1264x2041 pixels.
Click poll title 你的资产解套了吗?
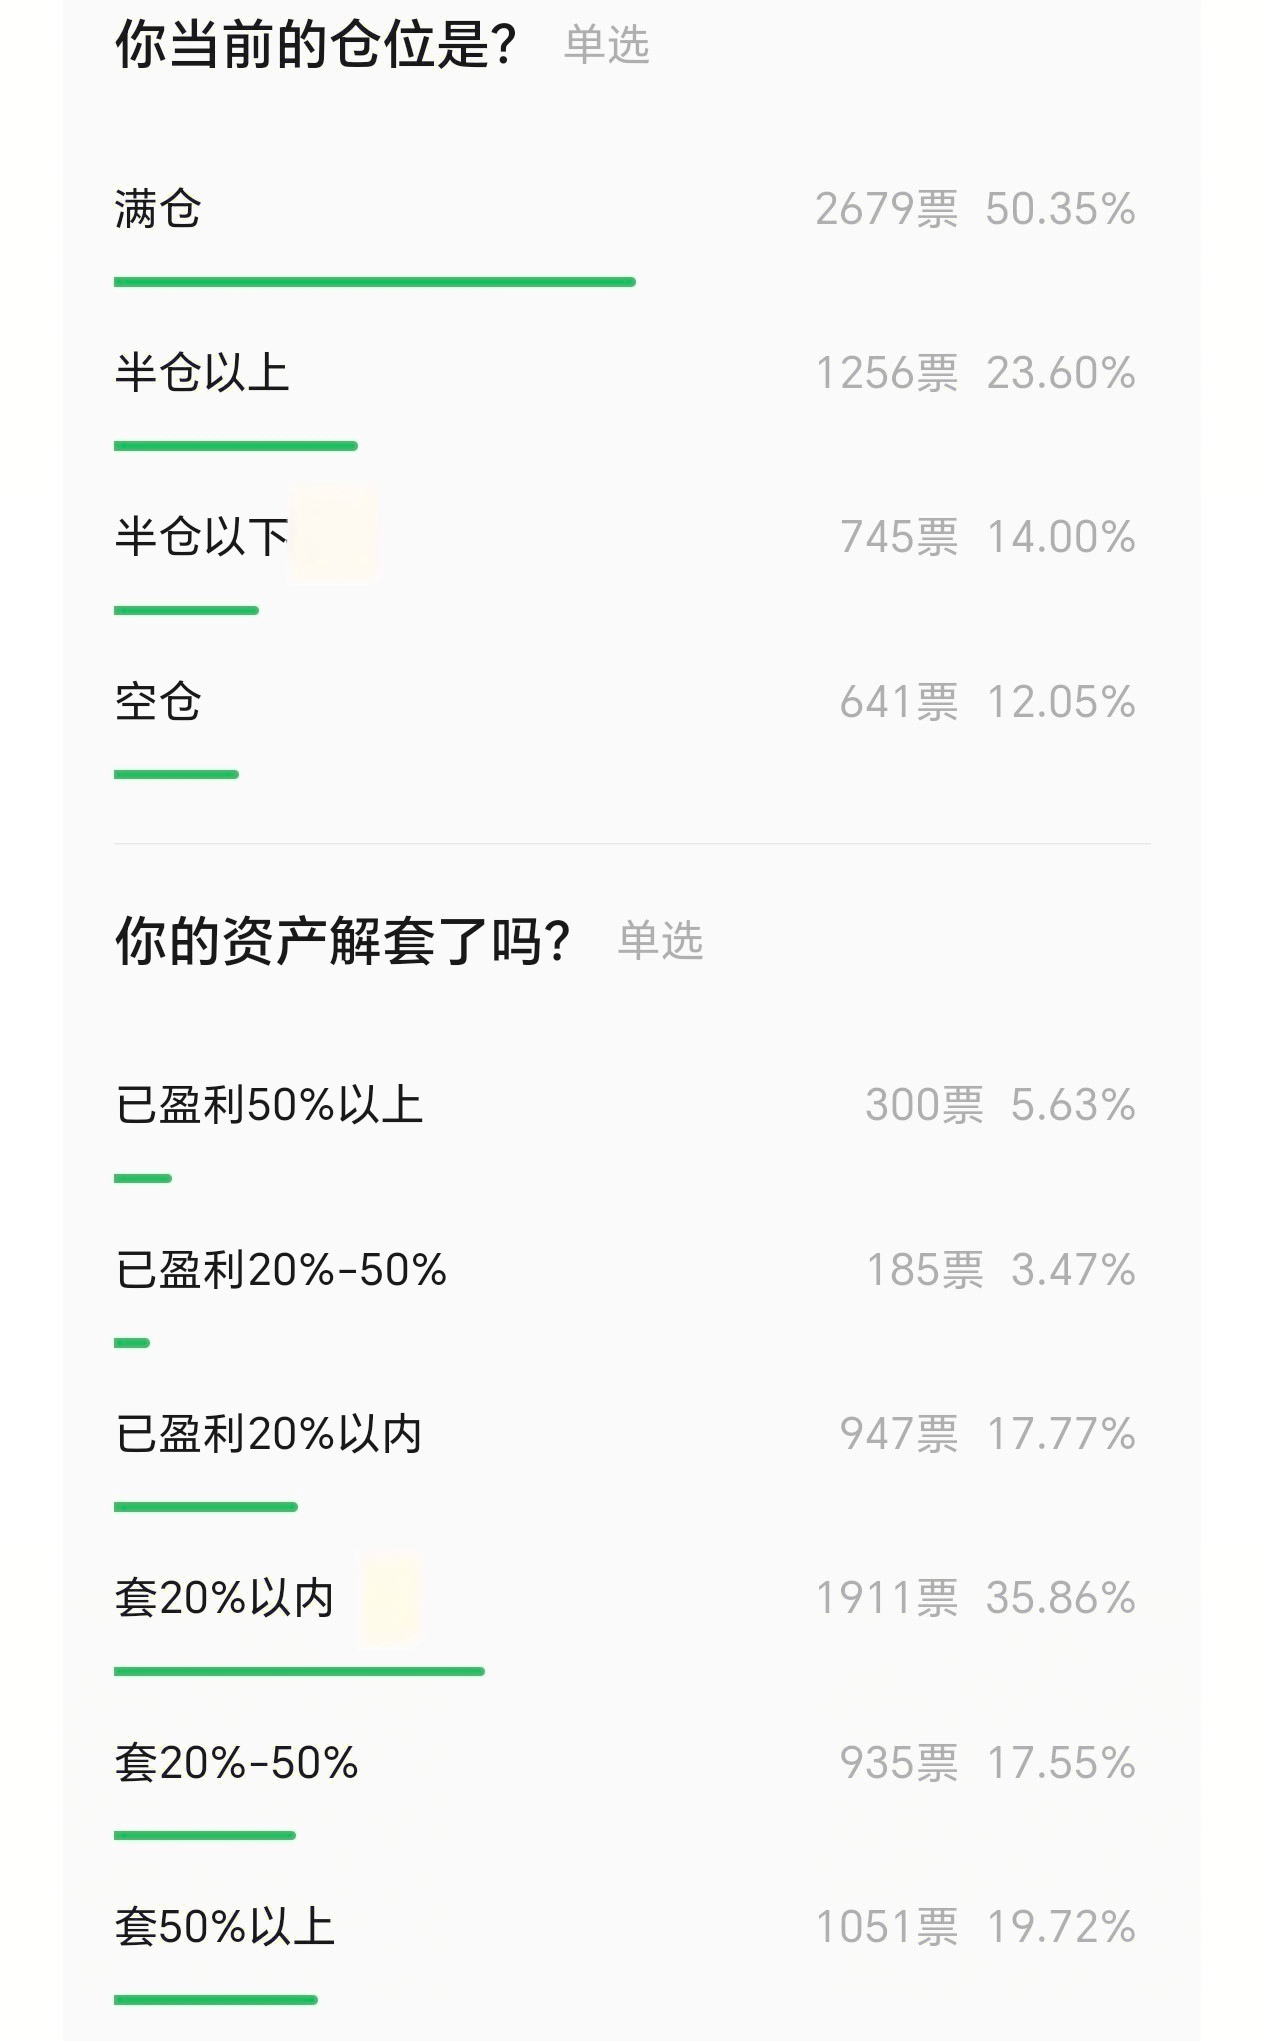343,941
